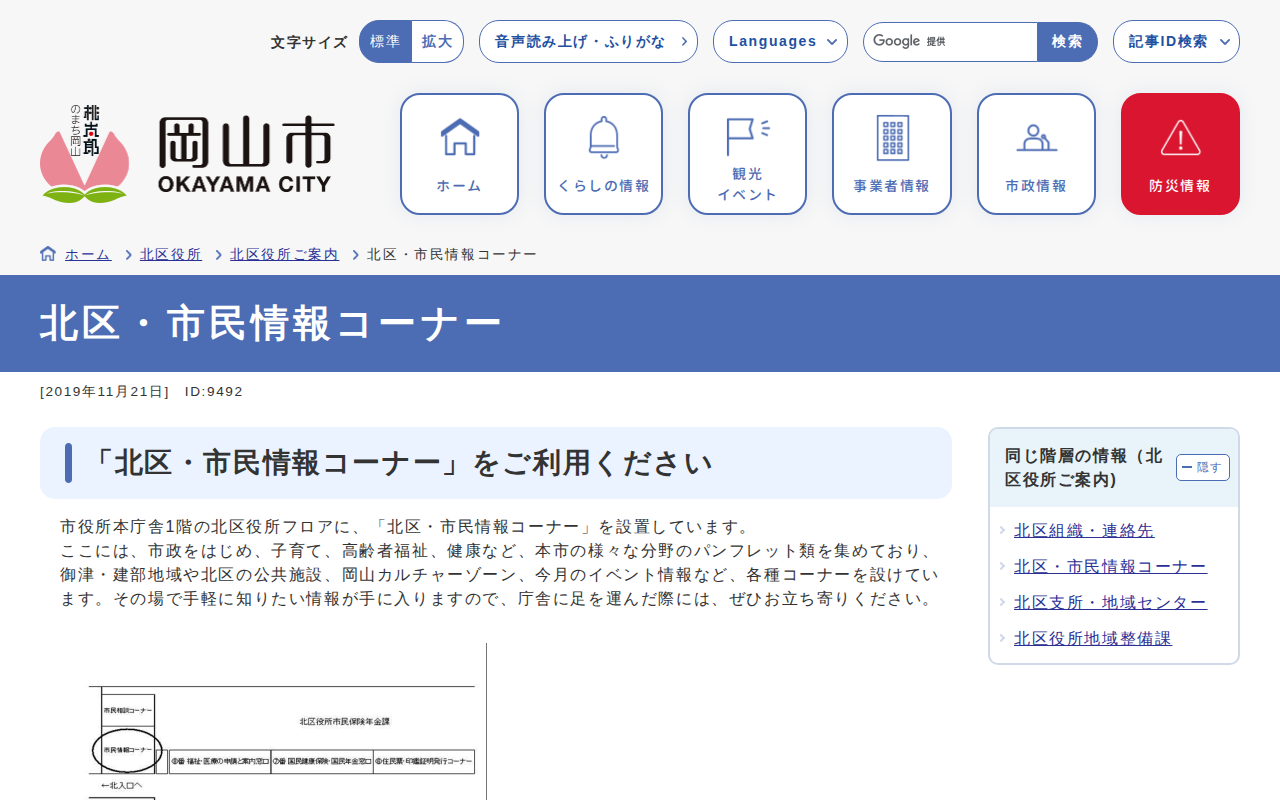The image size is (1280, 800).
Task: Set text size to 拡大
Action: click(437, 42)
